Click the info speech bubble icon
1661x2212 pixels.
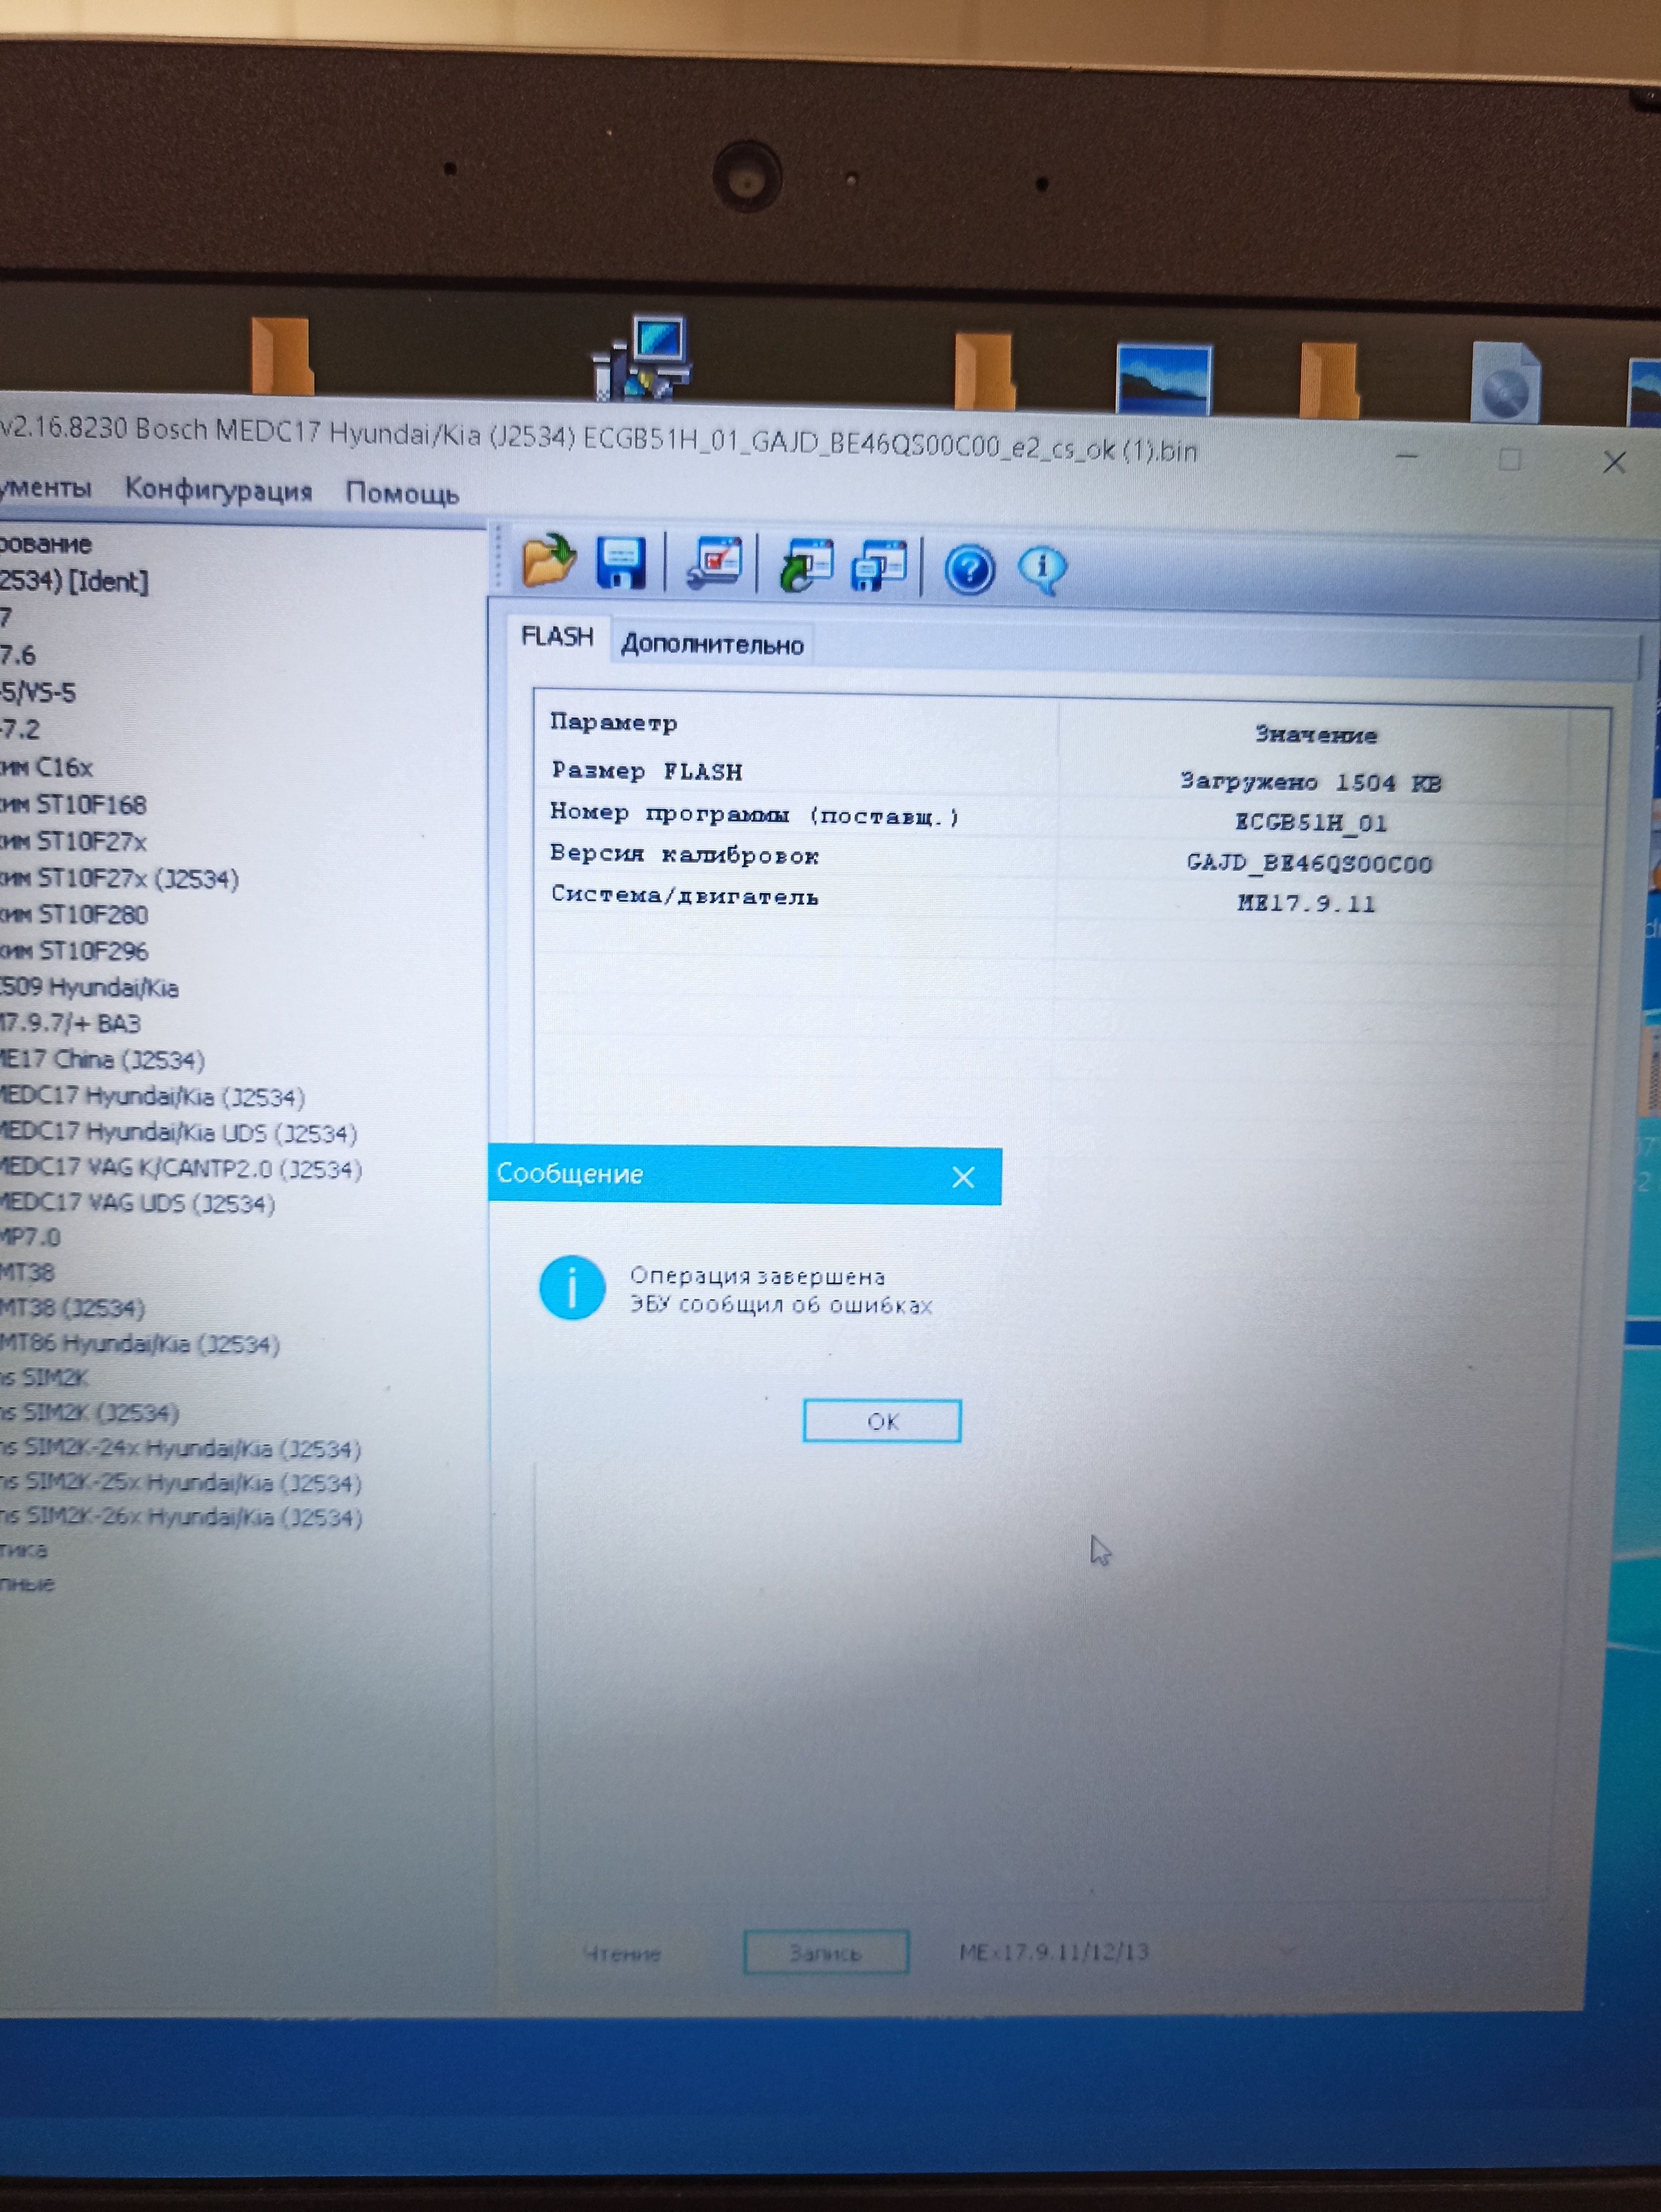coord(1042,571)
